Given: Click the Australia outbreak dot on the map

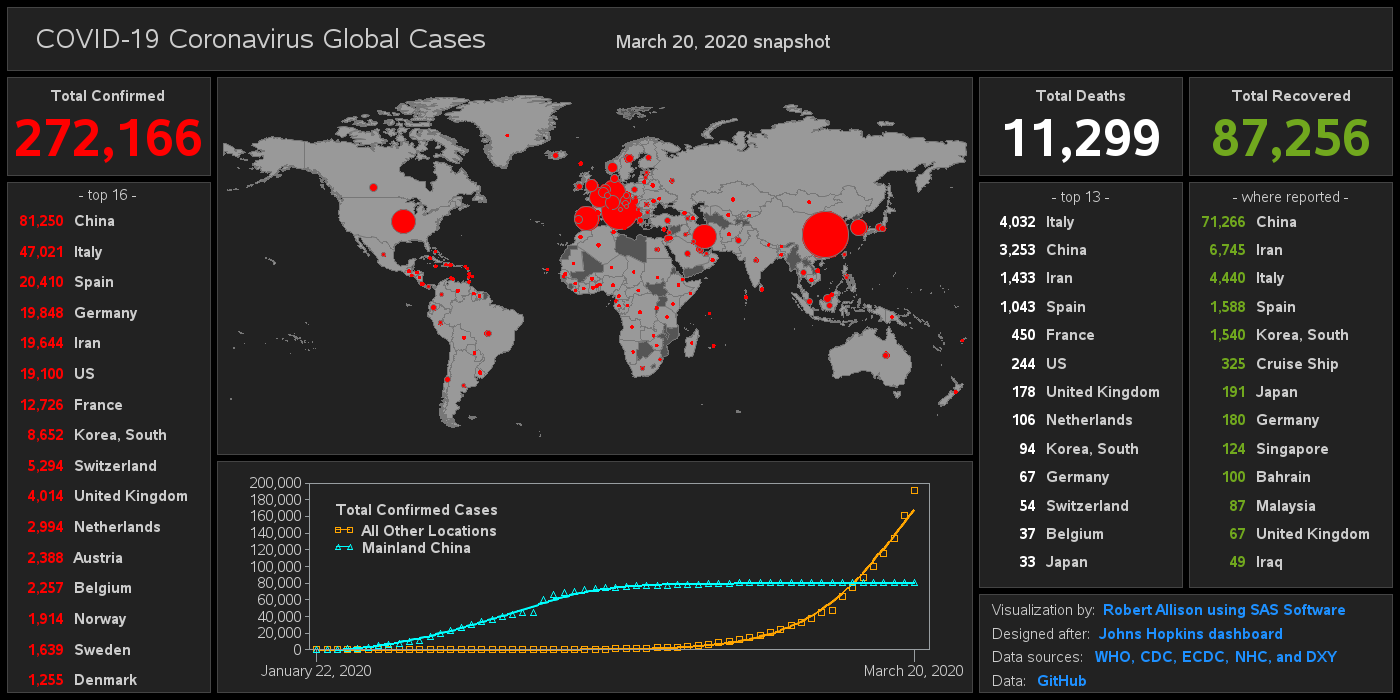Looking at the screenshot, I should [x=886, y=355].
